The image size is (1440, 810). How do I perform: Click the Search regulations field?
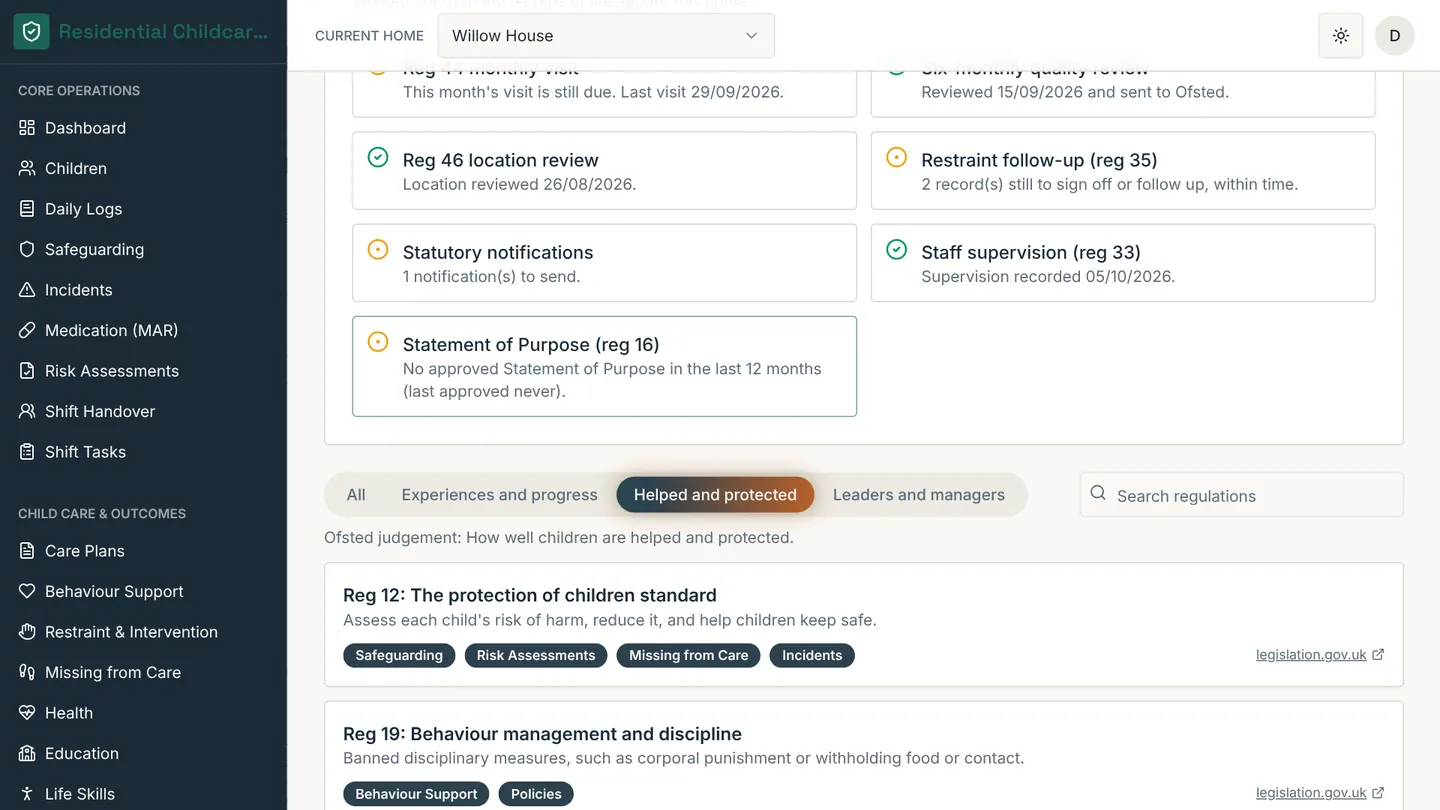(1242, 495)
